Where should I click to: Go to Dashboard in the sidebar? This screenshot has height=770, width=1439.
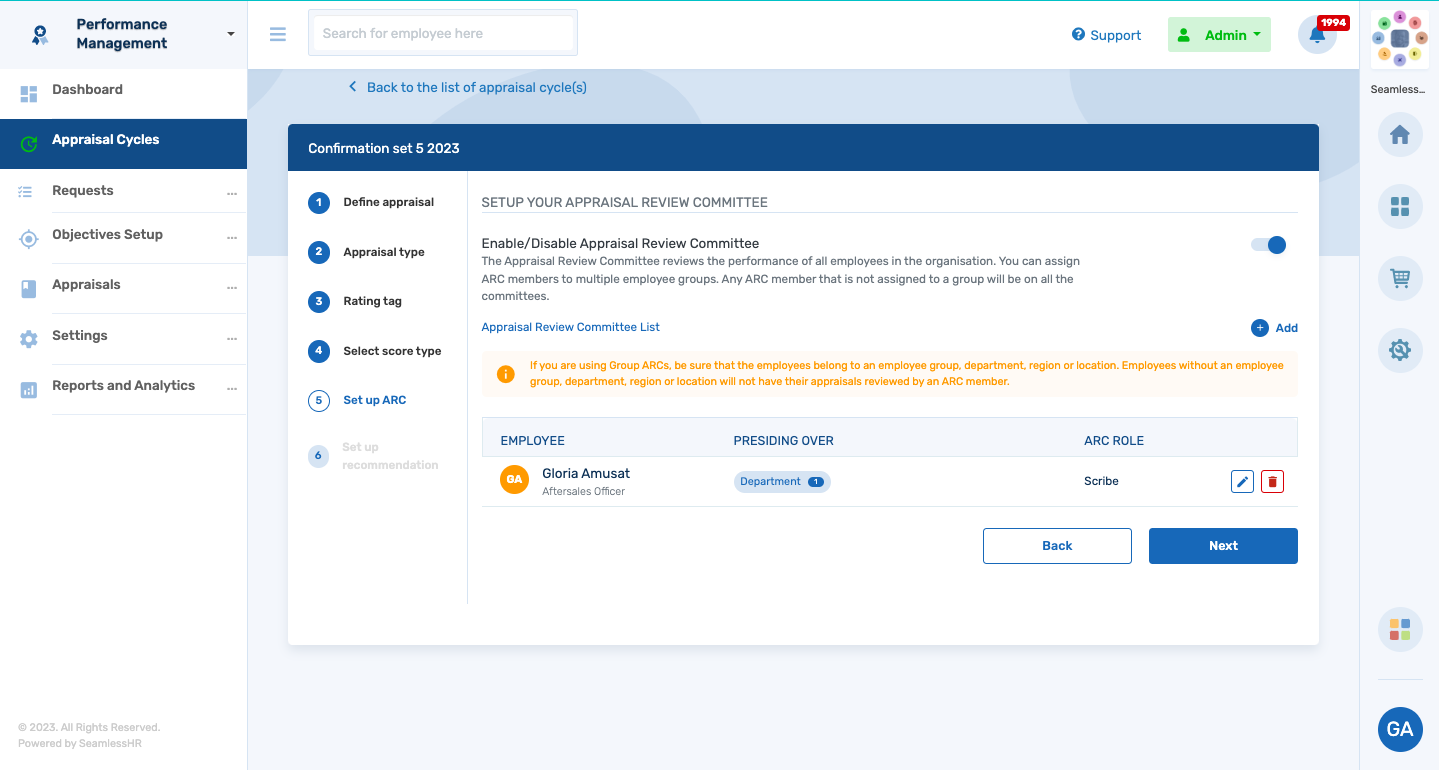(x=88, y=90)
